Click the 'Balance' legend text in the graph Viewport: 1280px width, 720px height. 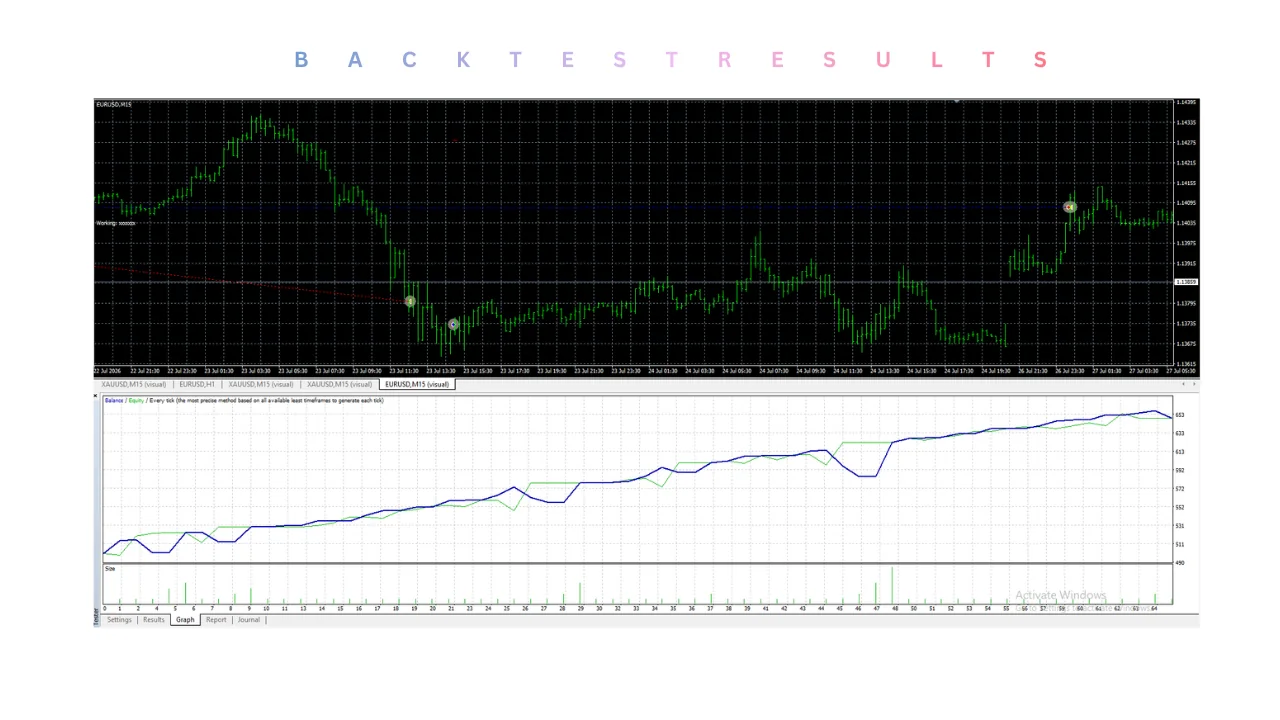click(114, 401)
